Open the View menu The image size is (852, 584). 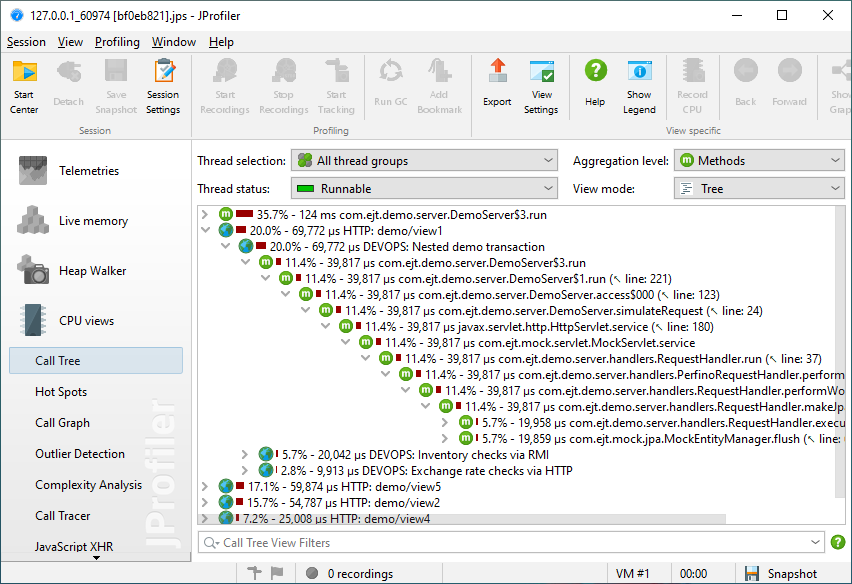click(x=71, y=42)
